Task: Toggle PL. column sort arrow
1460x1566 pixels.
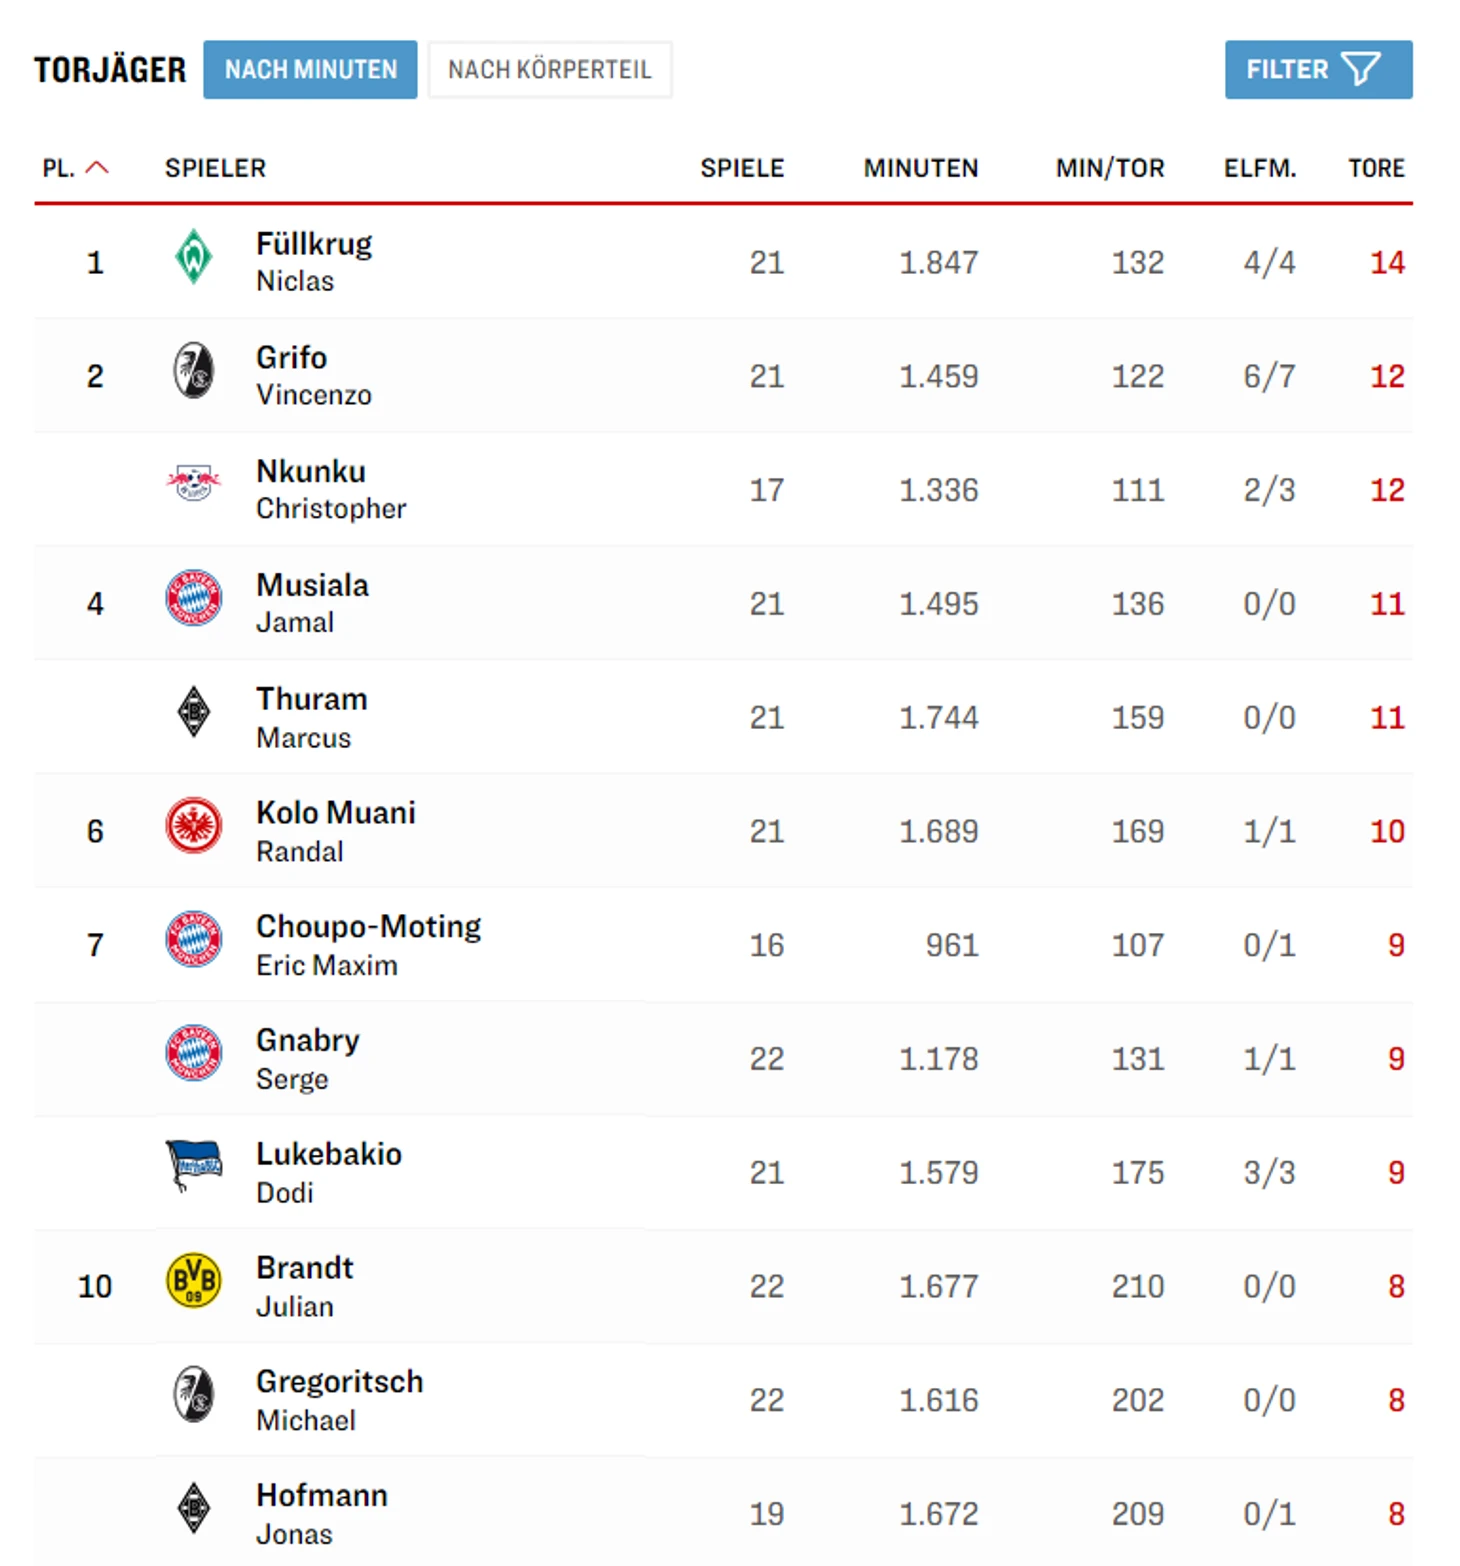Action: click(x=97, y=168)
